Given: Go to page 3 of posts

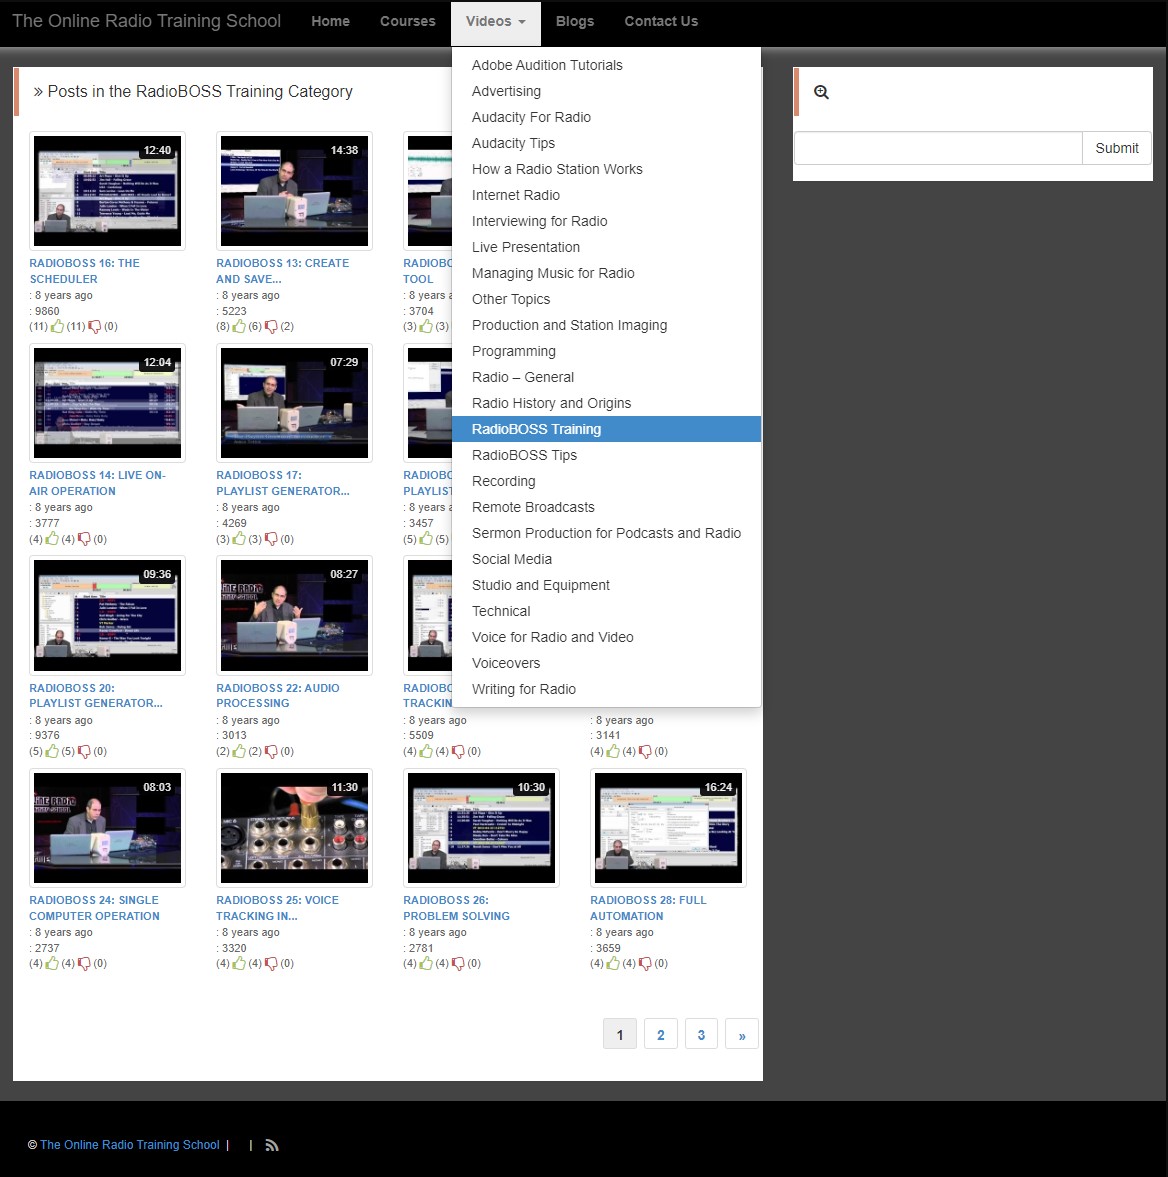Looking at the screenshot, I should (701, 1035).
